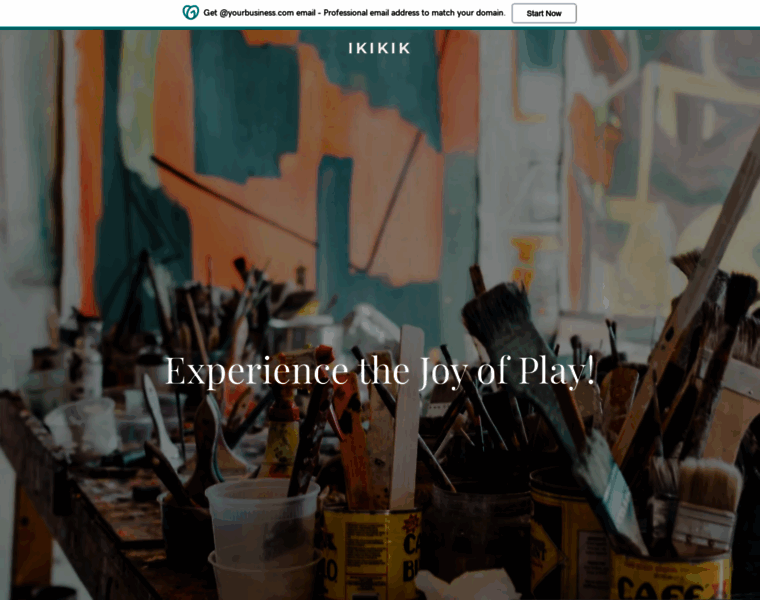The height and width of the screenshot is (600, 760).
Task: Click the word Play! in the headline
Action: [x=557, y=371]
